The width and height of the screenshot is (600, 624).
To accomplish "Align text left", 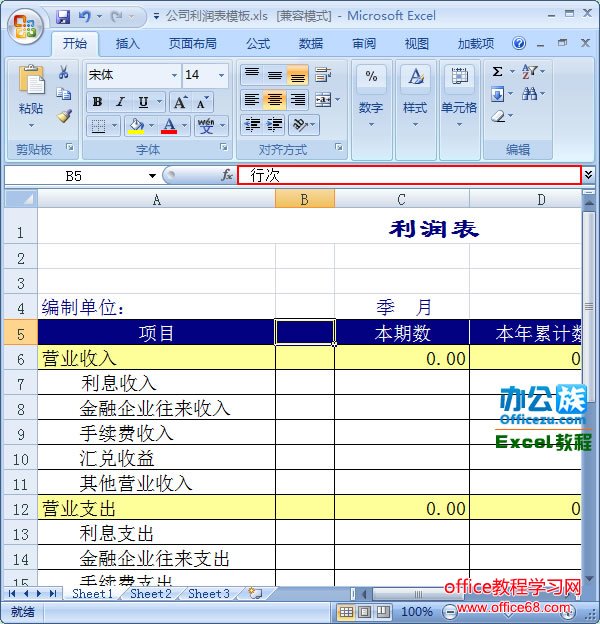I will click(251, 99).
